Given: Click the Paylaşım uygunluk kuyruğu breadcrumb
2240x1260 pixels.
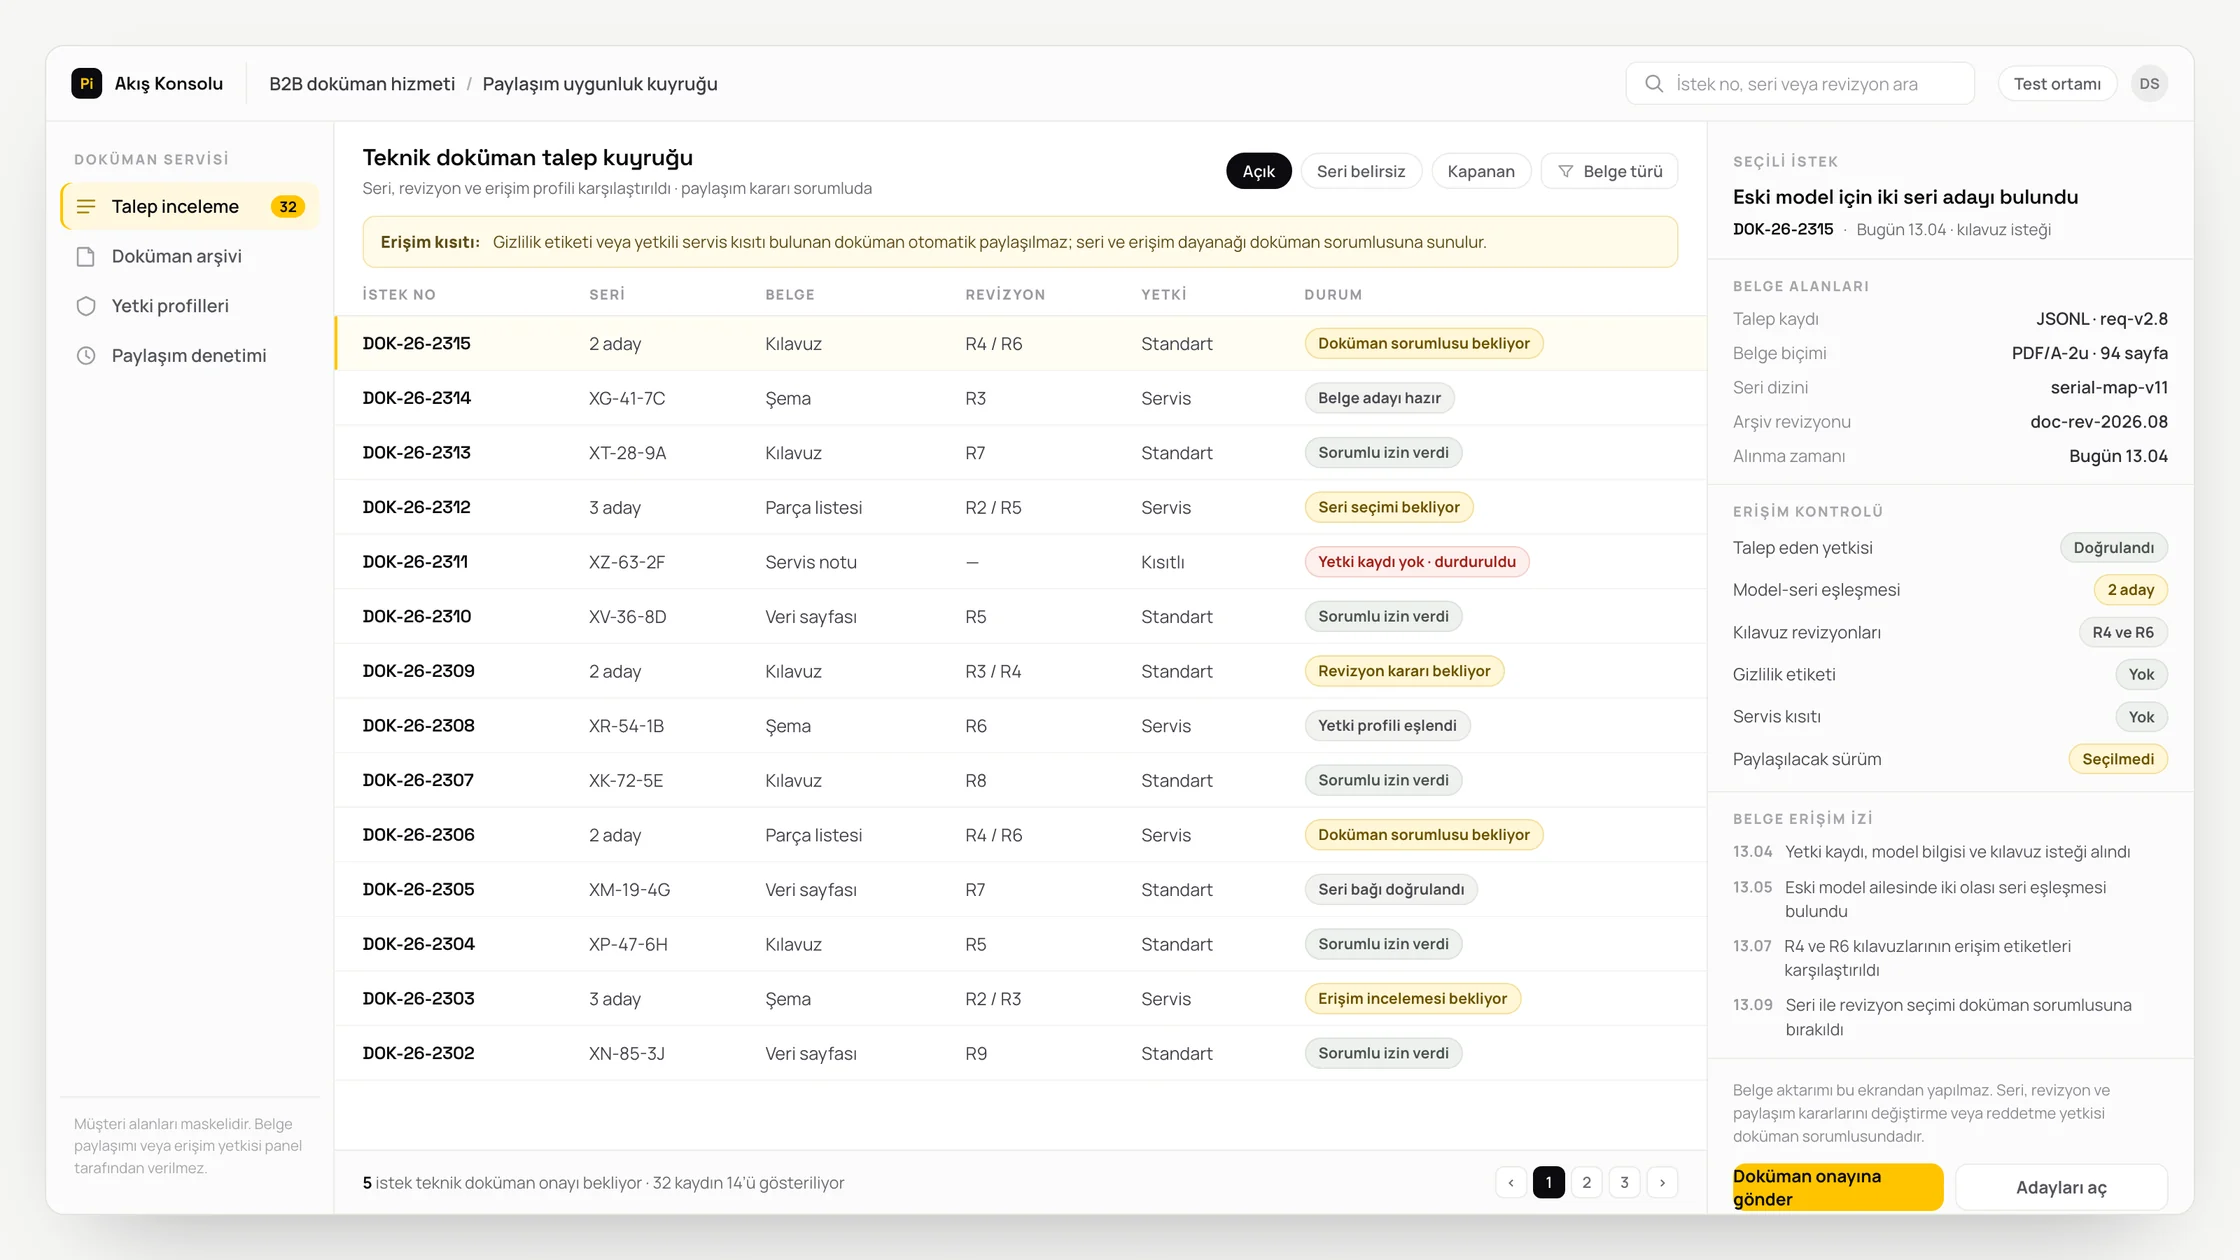Looking at the screenshot, I should (600, 84).
